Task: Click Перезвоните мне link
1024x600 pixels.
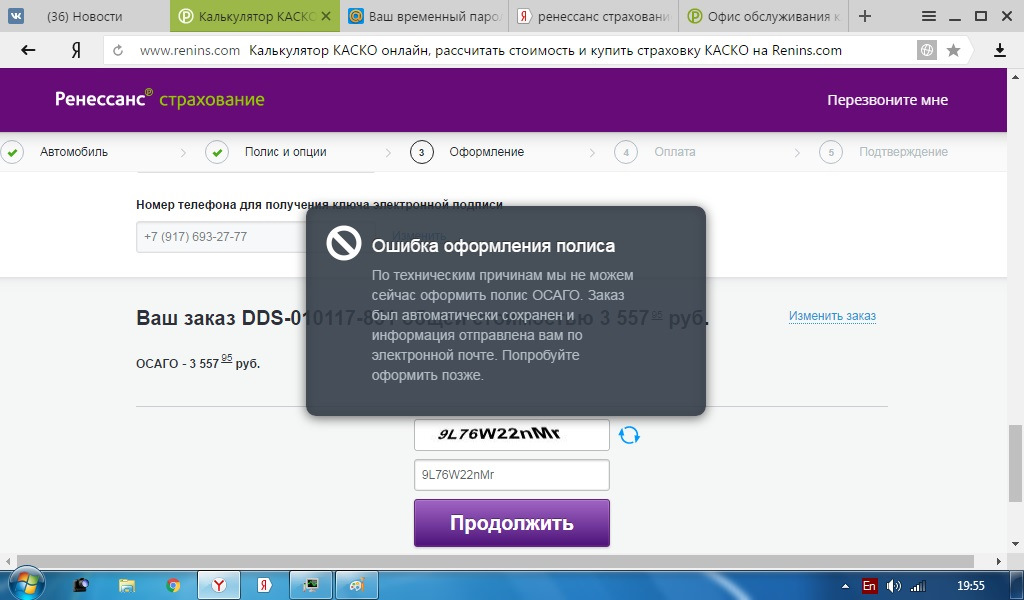Action: 887,100
